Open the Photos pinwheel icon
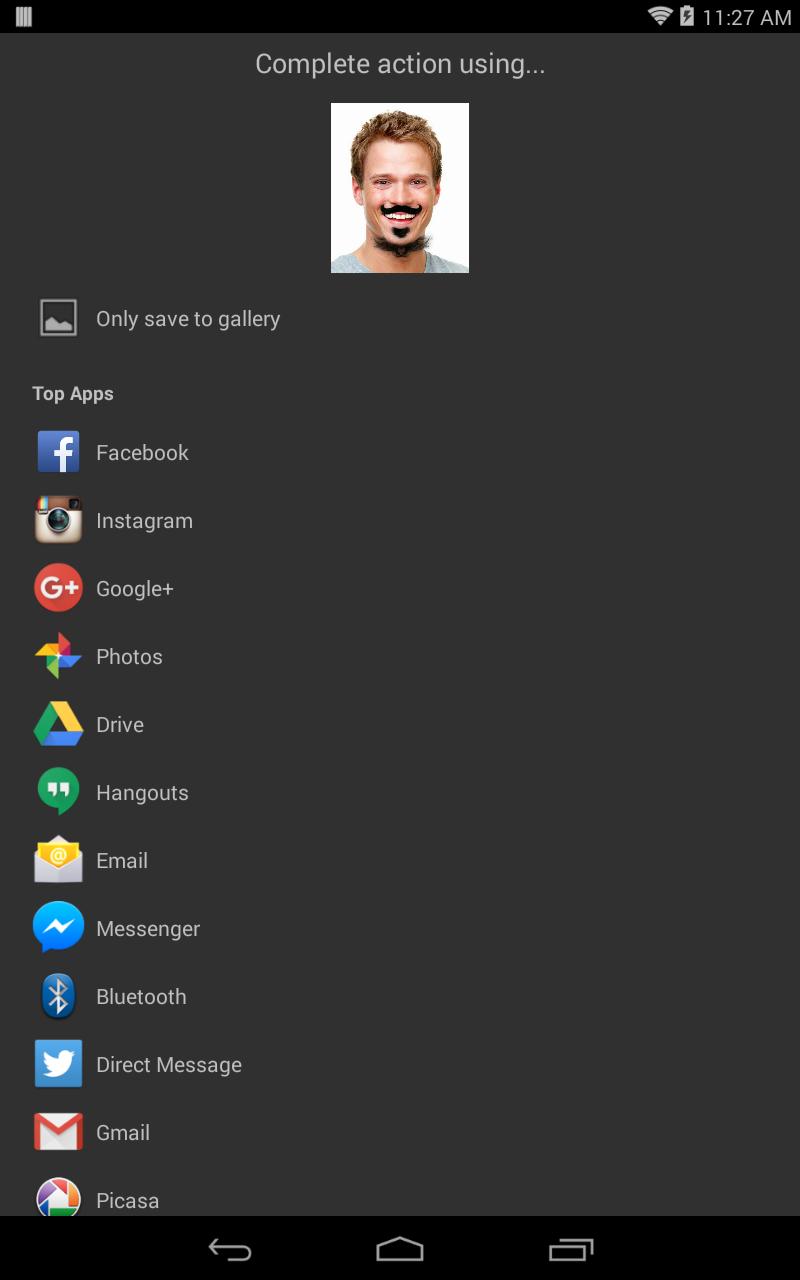 point(58,656)
